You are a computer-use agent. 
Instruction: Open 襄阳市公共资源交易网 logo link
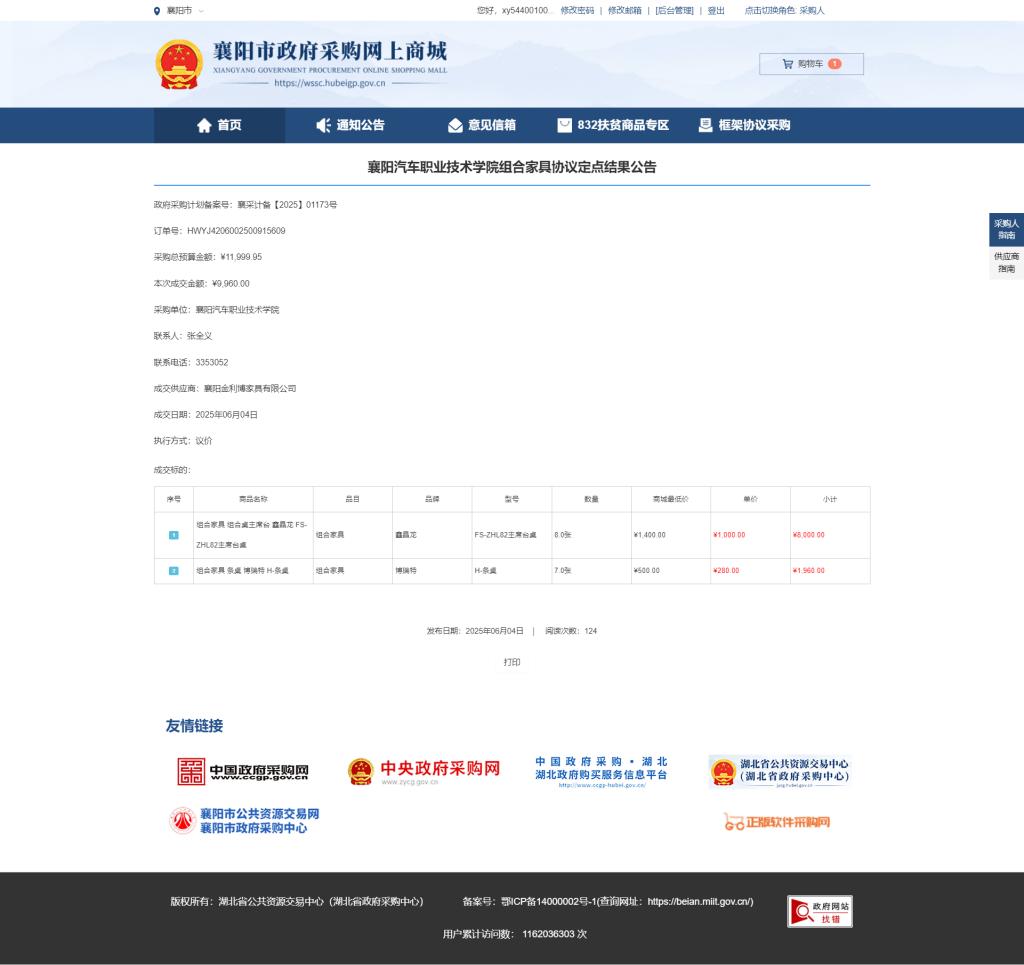click(244, 821)
